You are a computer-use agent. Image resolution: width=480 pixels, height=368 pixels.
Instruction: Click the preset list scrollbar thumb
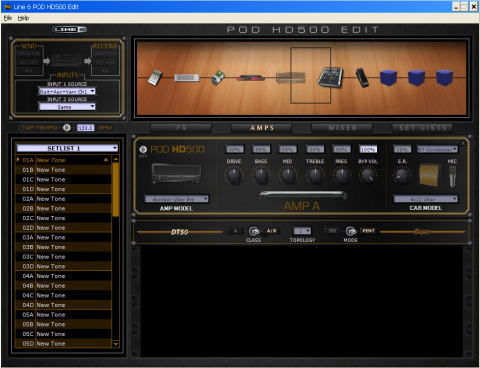tap(116, 190)
